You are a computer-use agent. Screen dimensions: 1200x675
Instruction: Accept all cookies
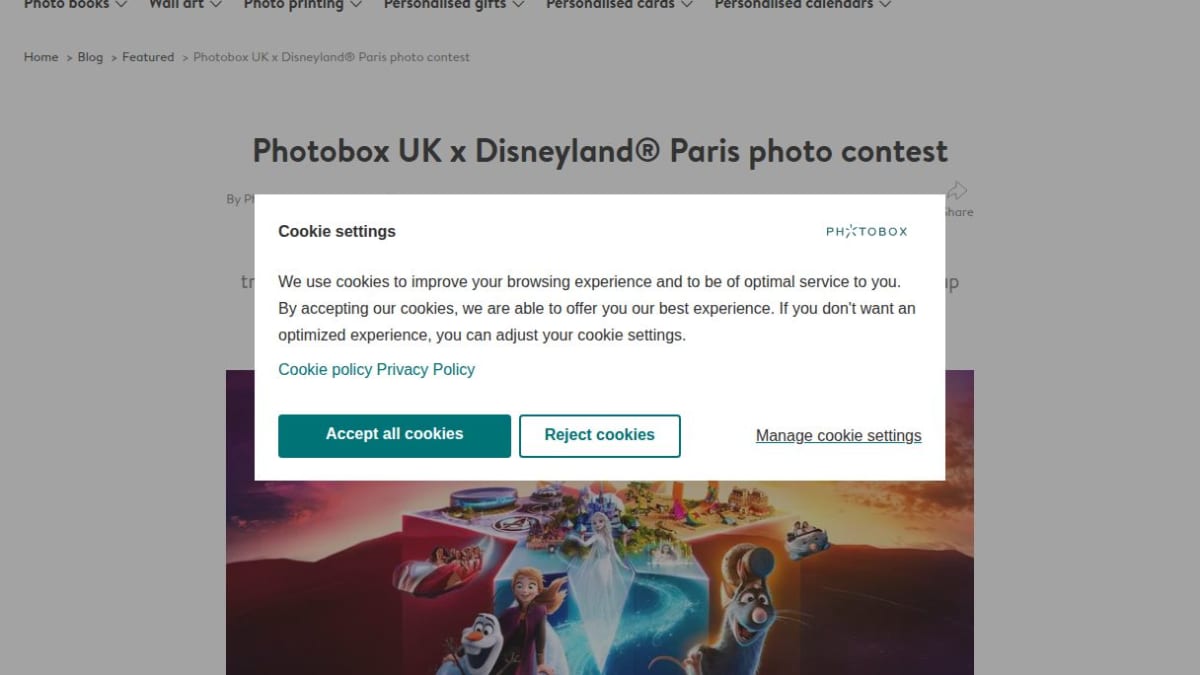pos(394,435)
